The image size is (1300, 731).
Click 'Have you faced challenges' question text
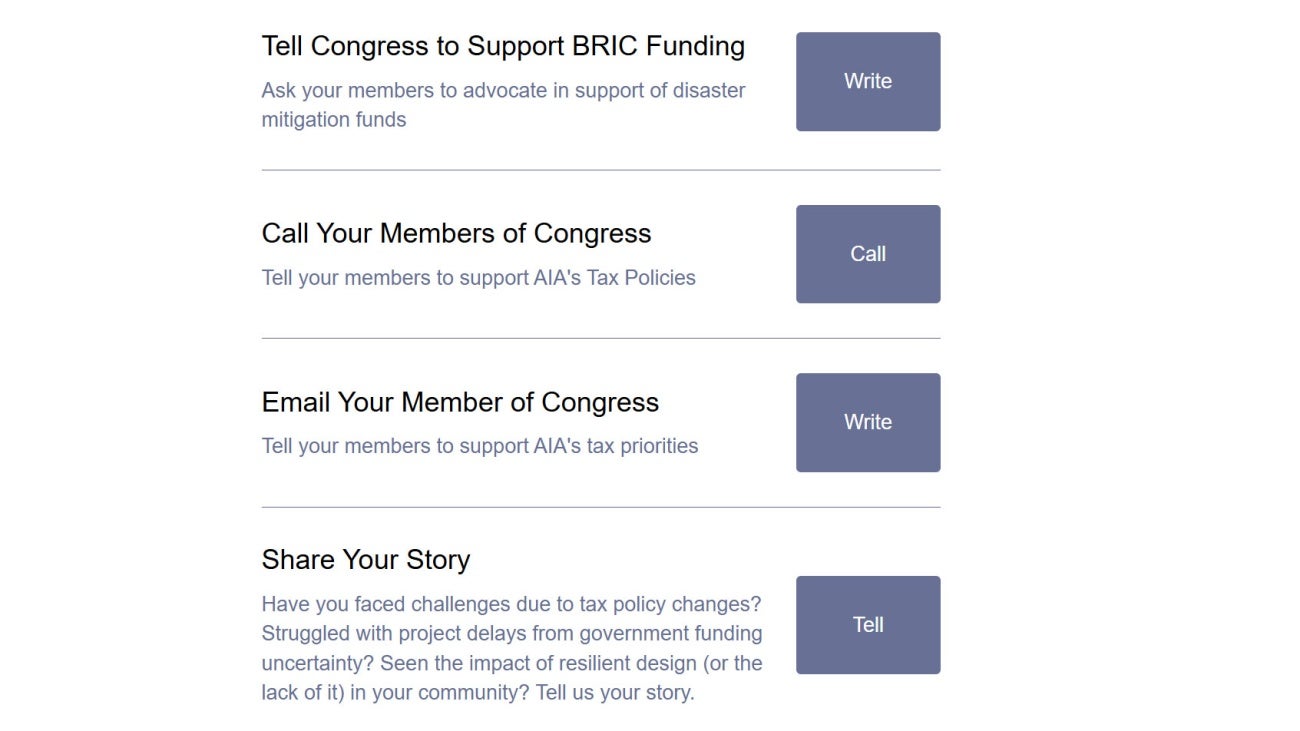coord(511,604)
